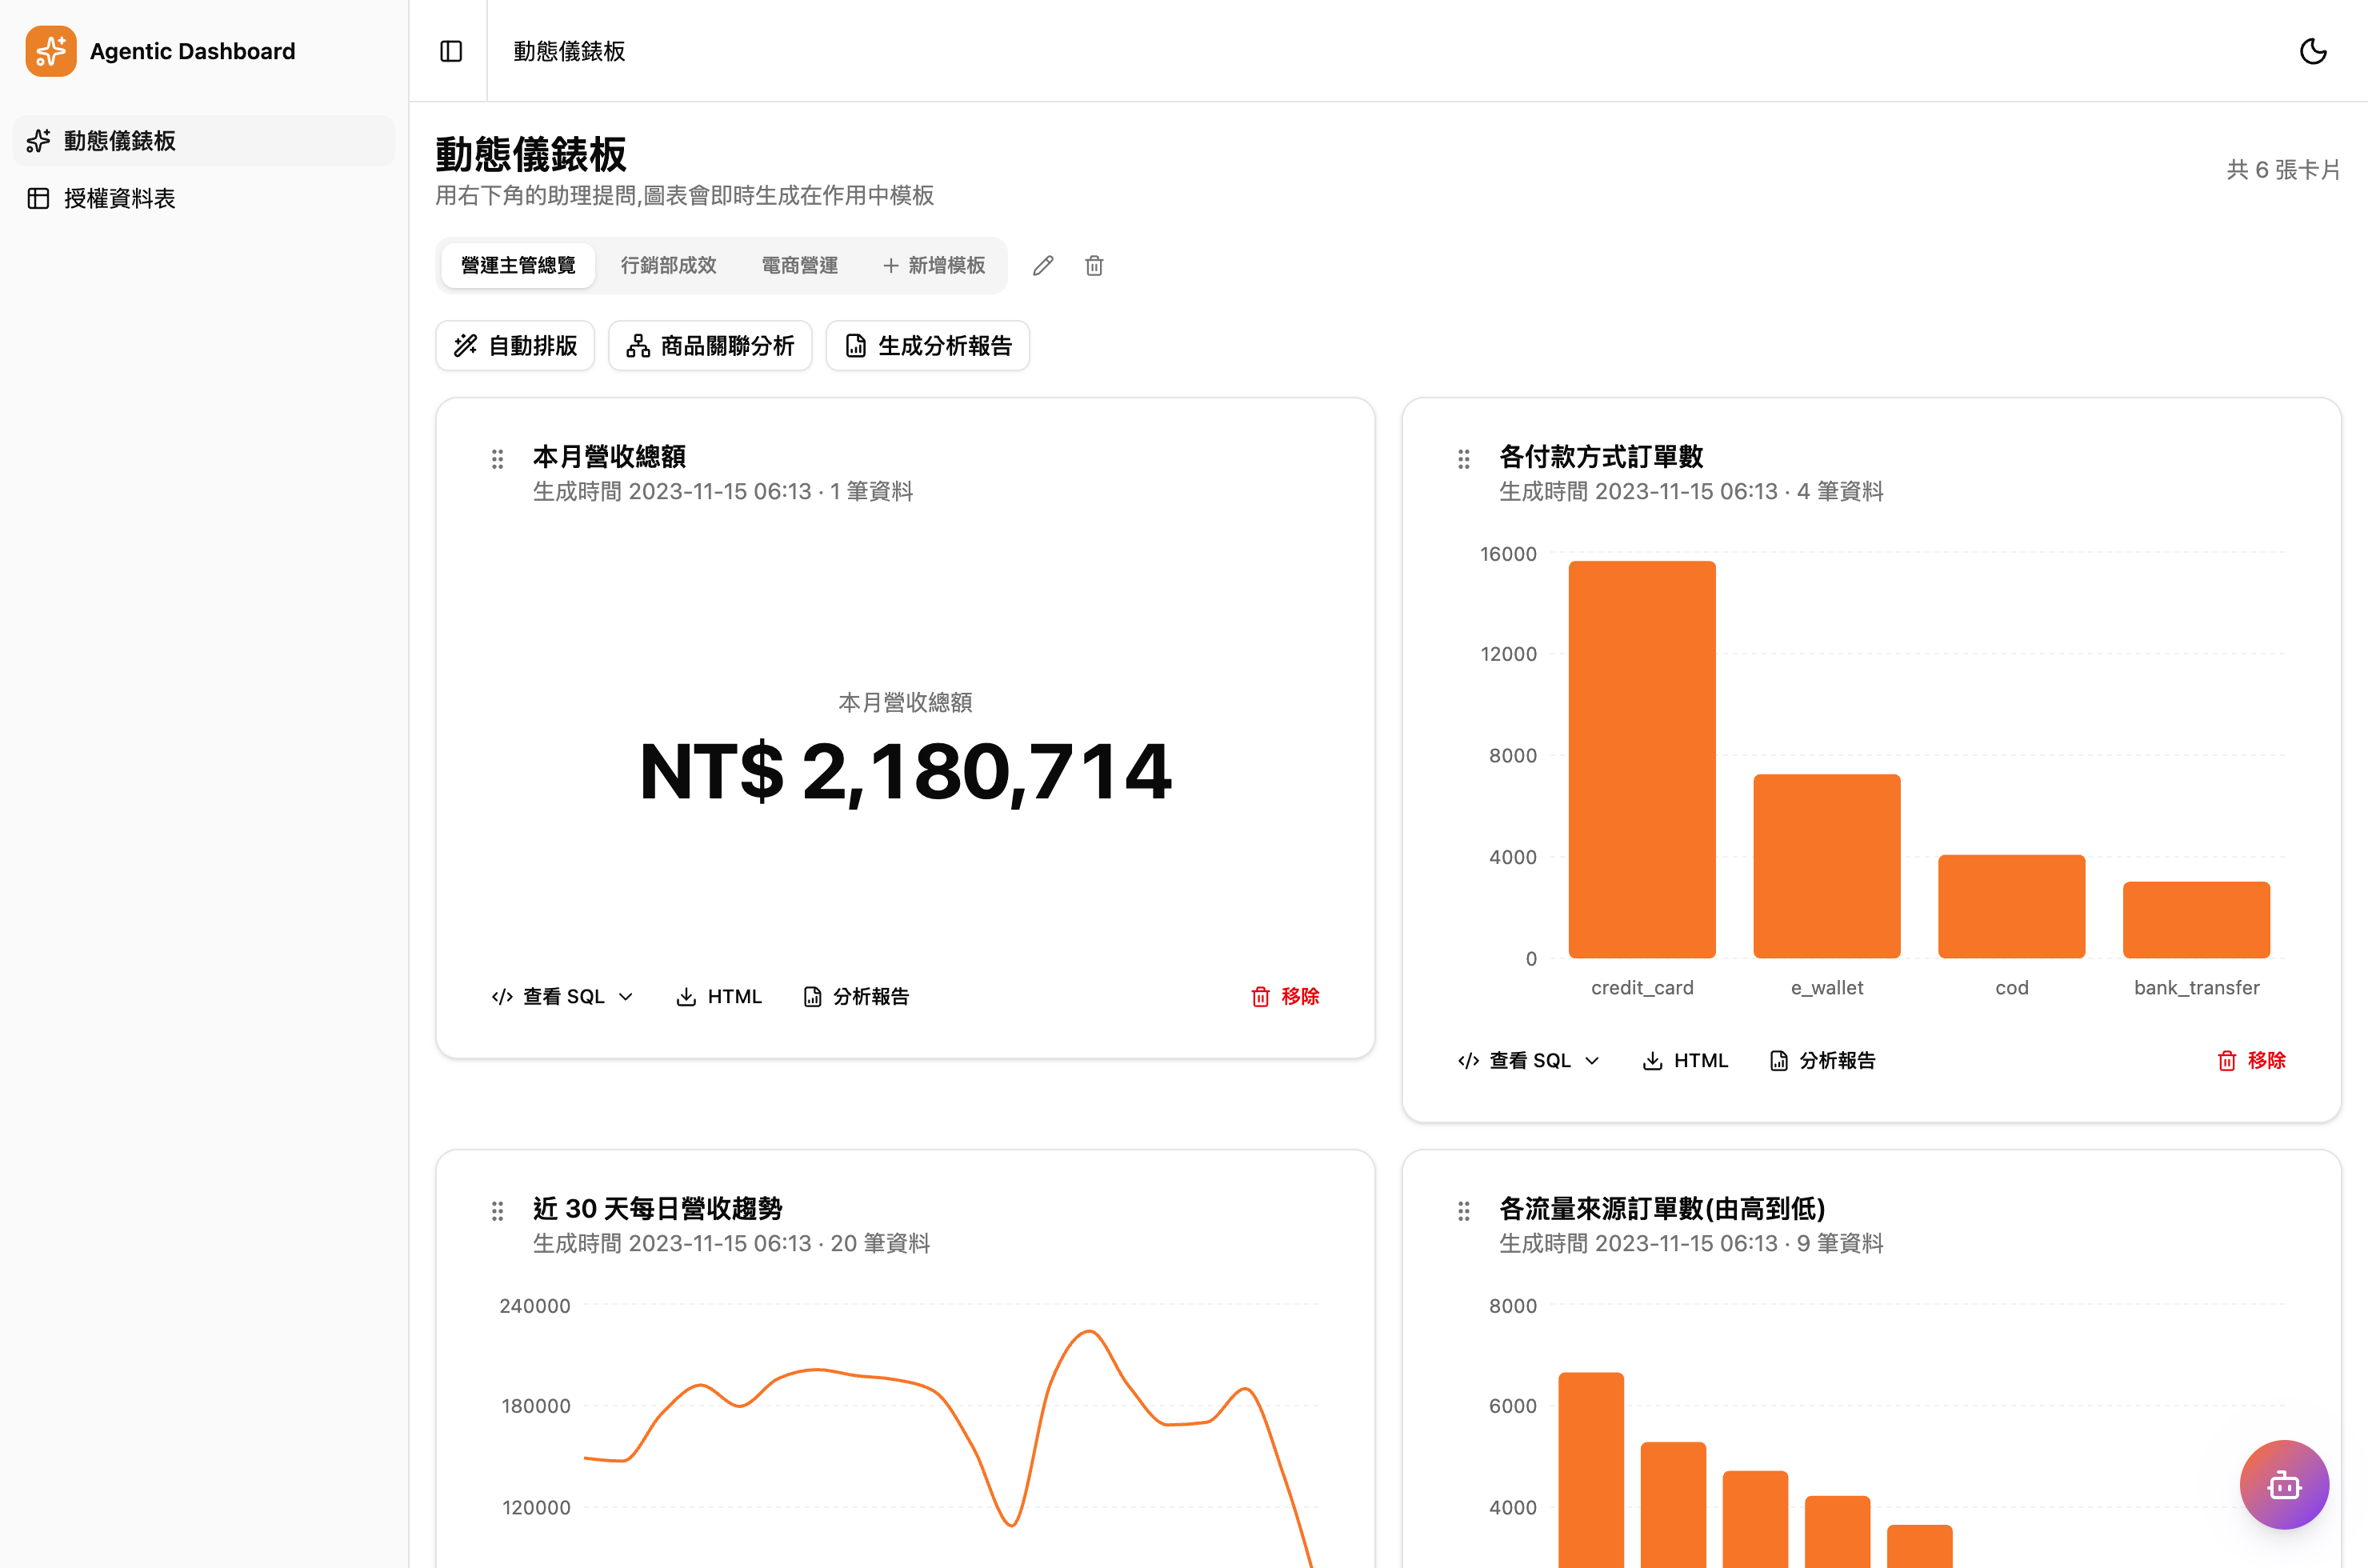Open the assistant chatbot floating button

point(2284,1484)
